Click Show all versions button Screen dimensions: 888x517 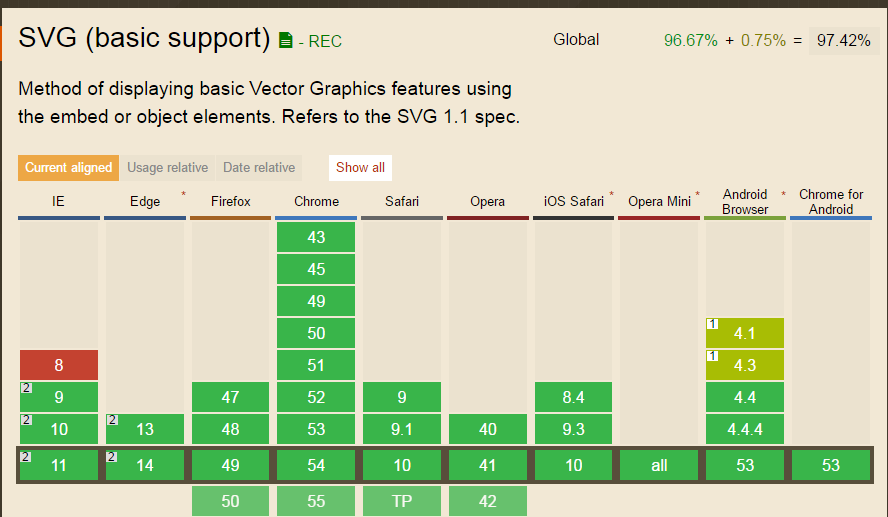(x=360, y=168)
